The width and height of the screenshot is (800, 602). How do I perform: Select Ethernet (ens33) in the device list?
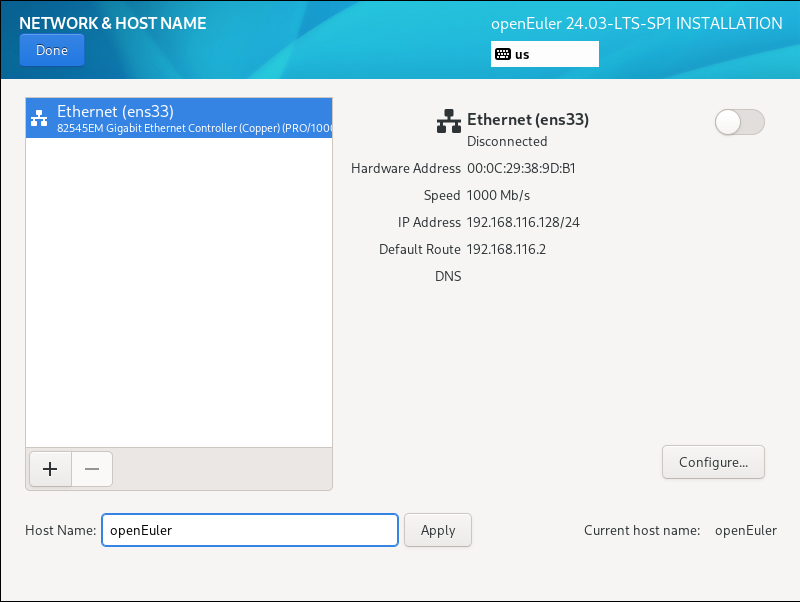(179, 118)
